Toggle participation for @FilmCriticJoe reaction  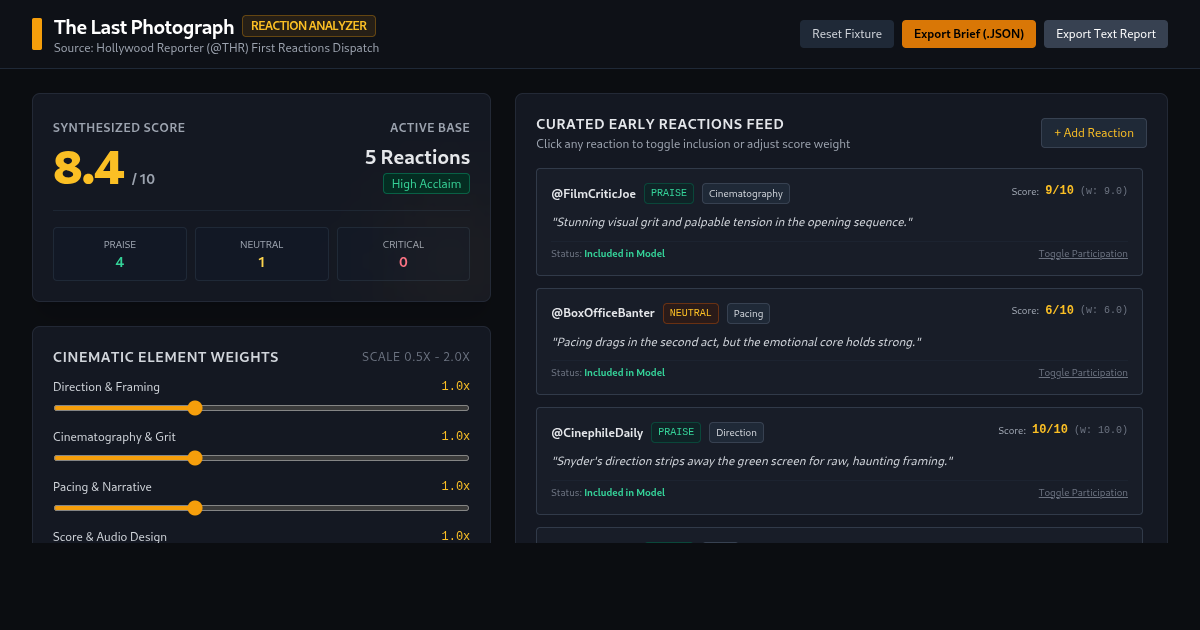click(1083, 254)
